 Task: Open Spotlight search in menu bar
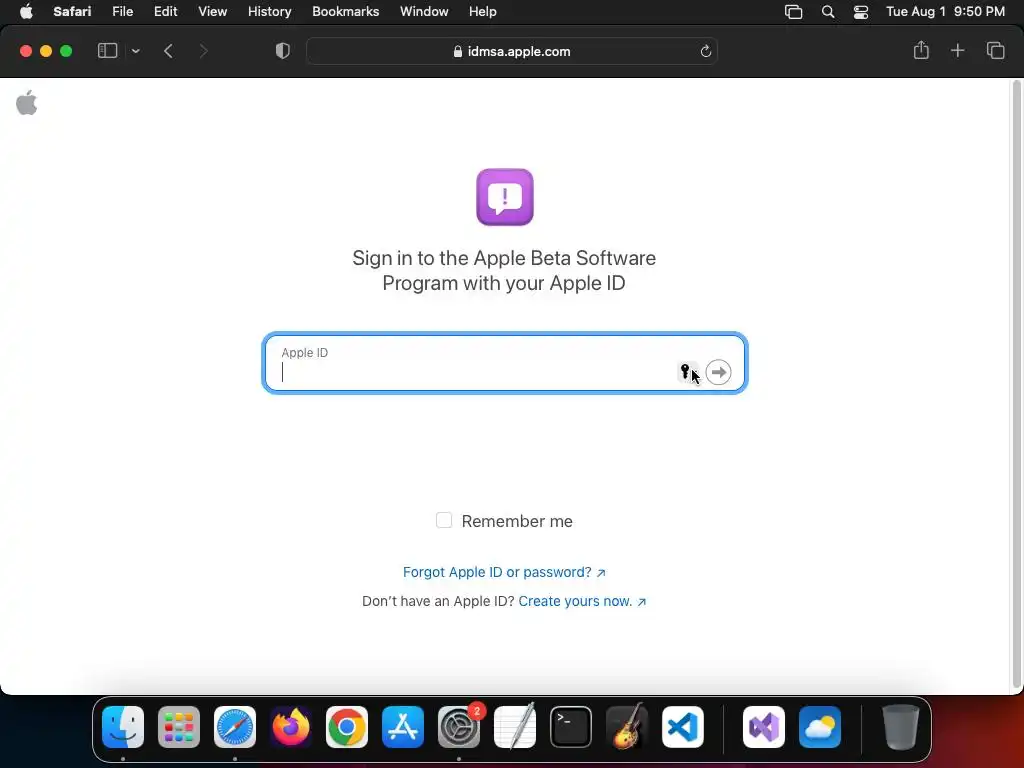tap(827, 12)
